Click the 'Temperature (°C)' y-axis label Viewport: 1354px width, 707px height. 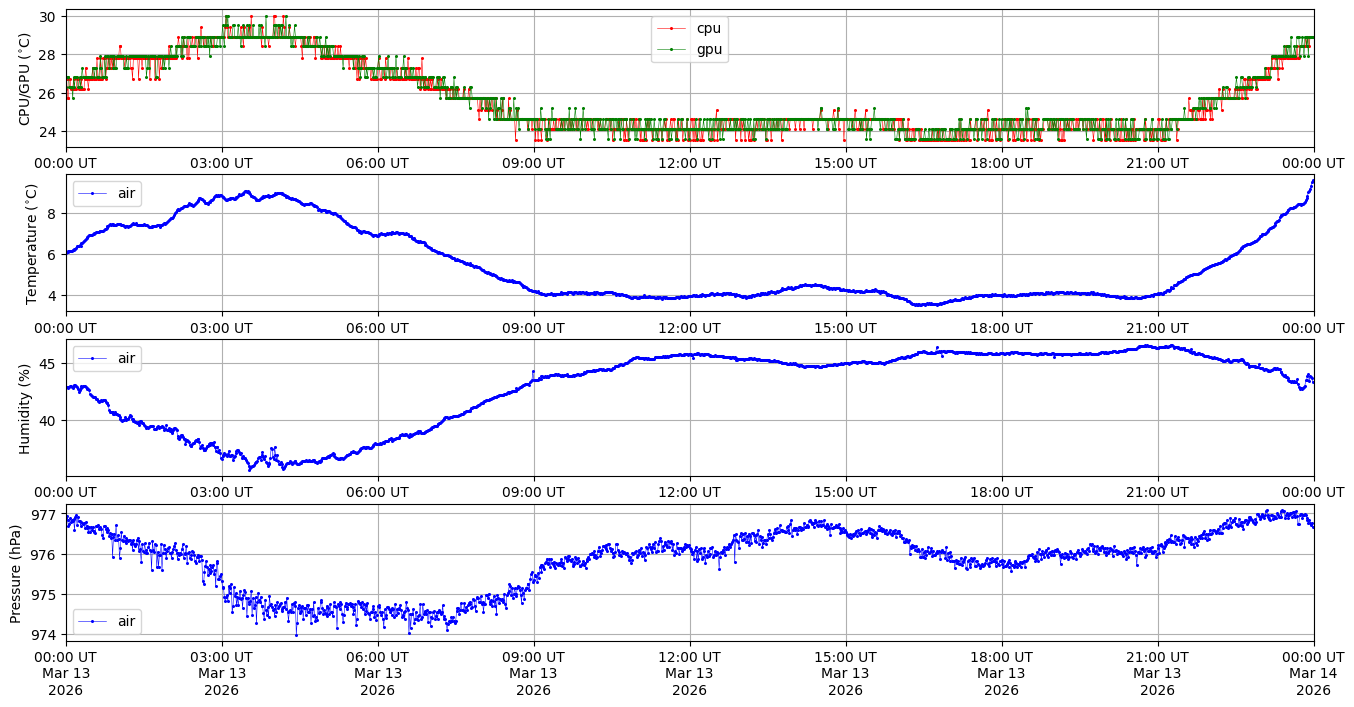point(31,243)
